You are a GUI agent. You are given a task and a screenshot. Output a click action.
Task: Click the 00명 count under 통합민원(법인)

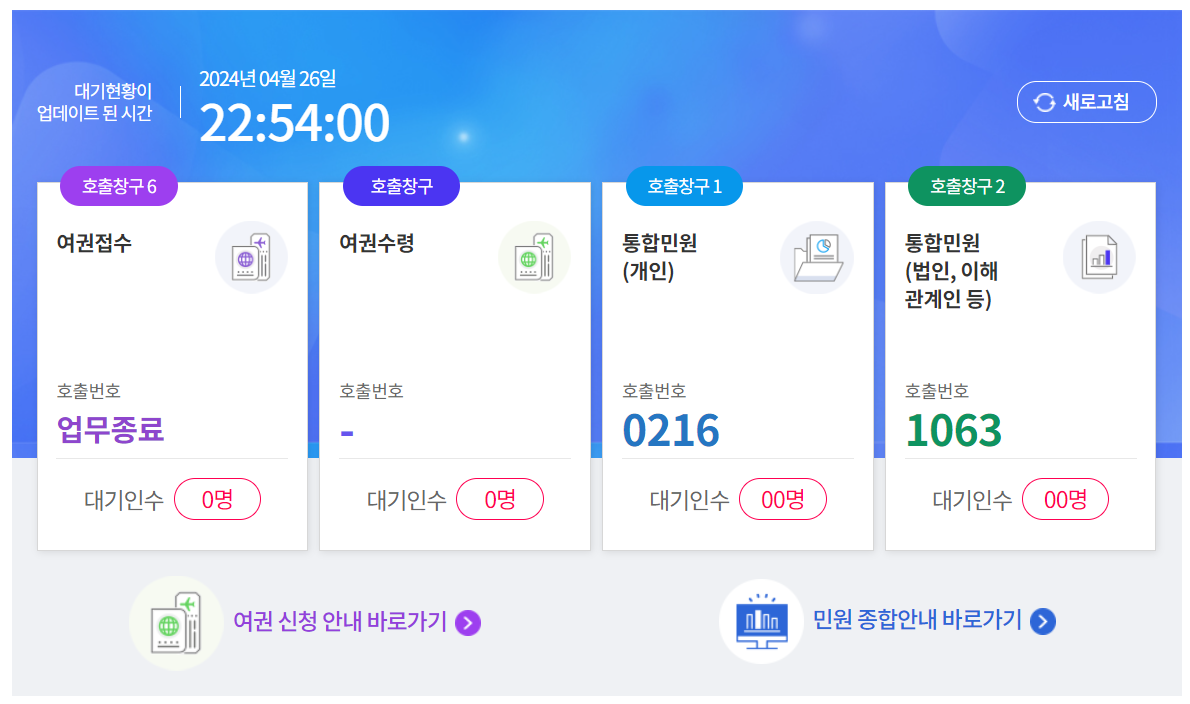point(1065,499)
